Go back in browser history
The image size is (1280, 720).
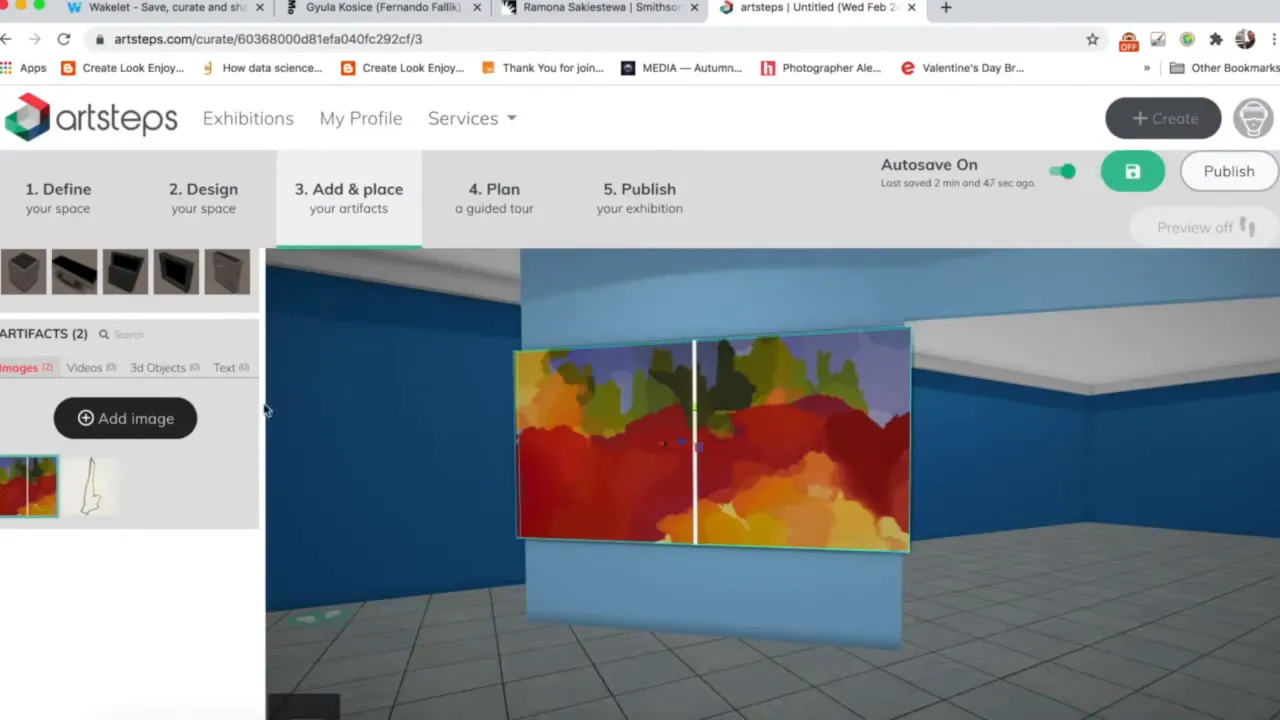point(7,39)
